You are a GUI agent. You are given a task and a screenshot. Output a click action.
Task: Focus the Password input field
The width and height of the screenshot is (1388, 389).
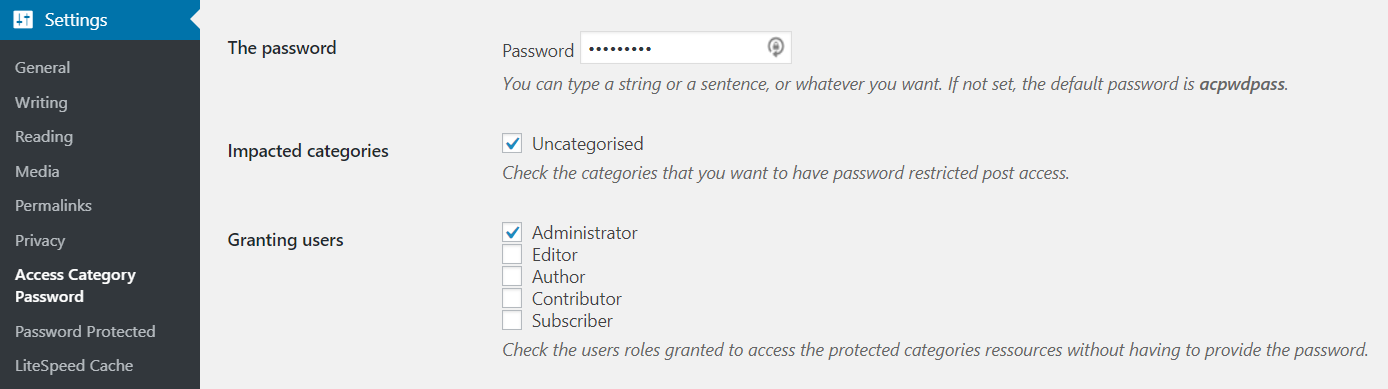pos(686,48)
